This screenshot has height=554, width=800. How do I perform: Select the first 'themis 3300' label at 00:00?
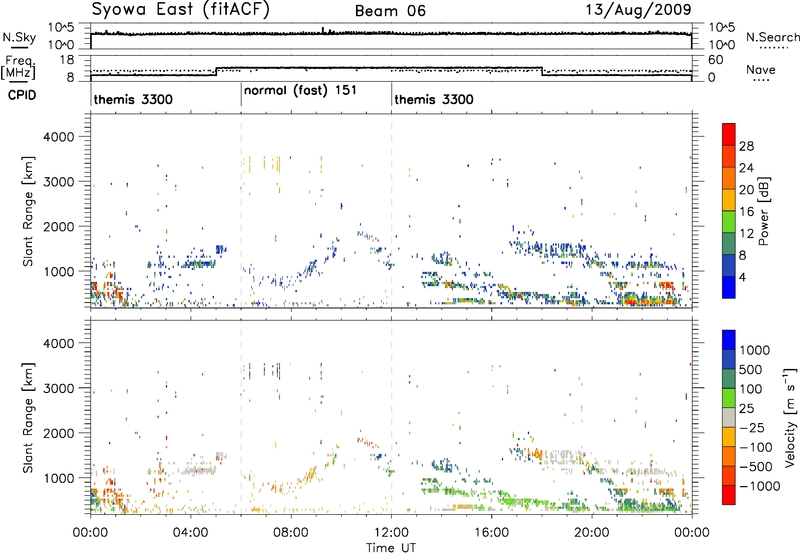coord(133,99)
